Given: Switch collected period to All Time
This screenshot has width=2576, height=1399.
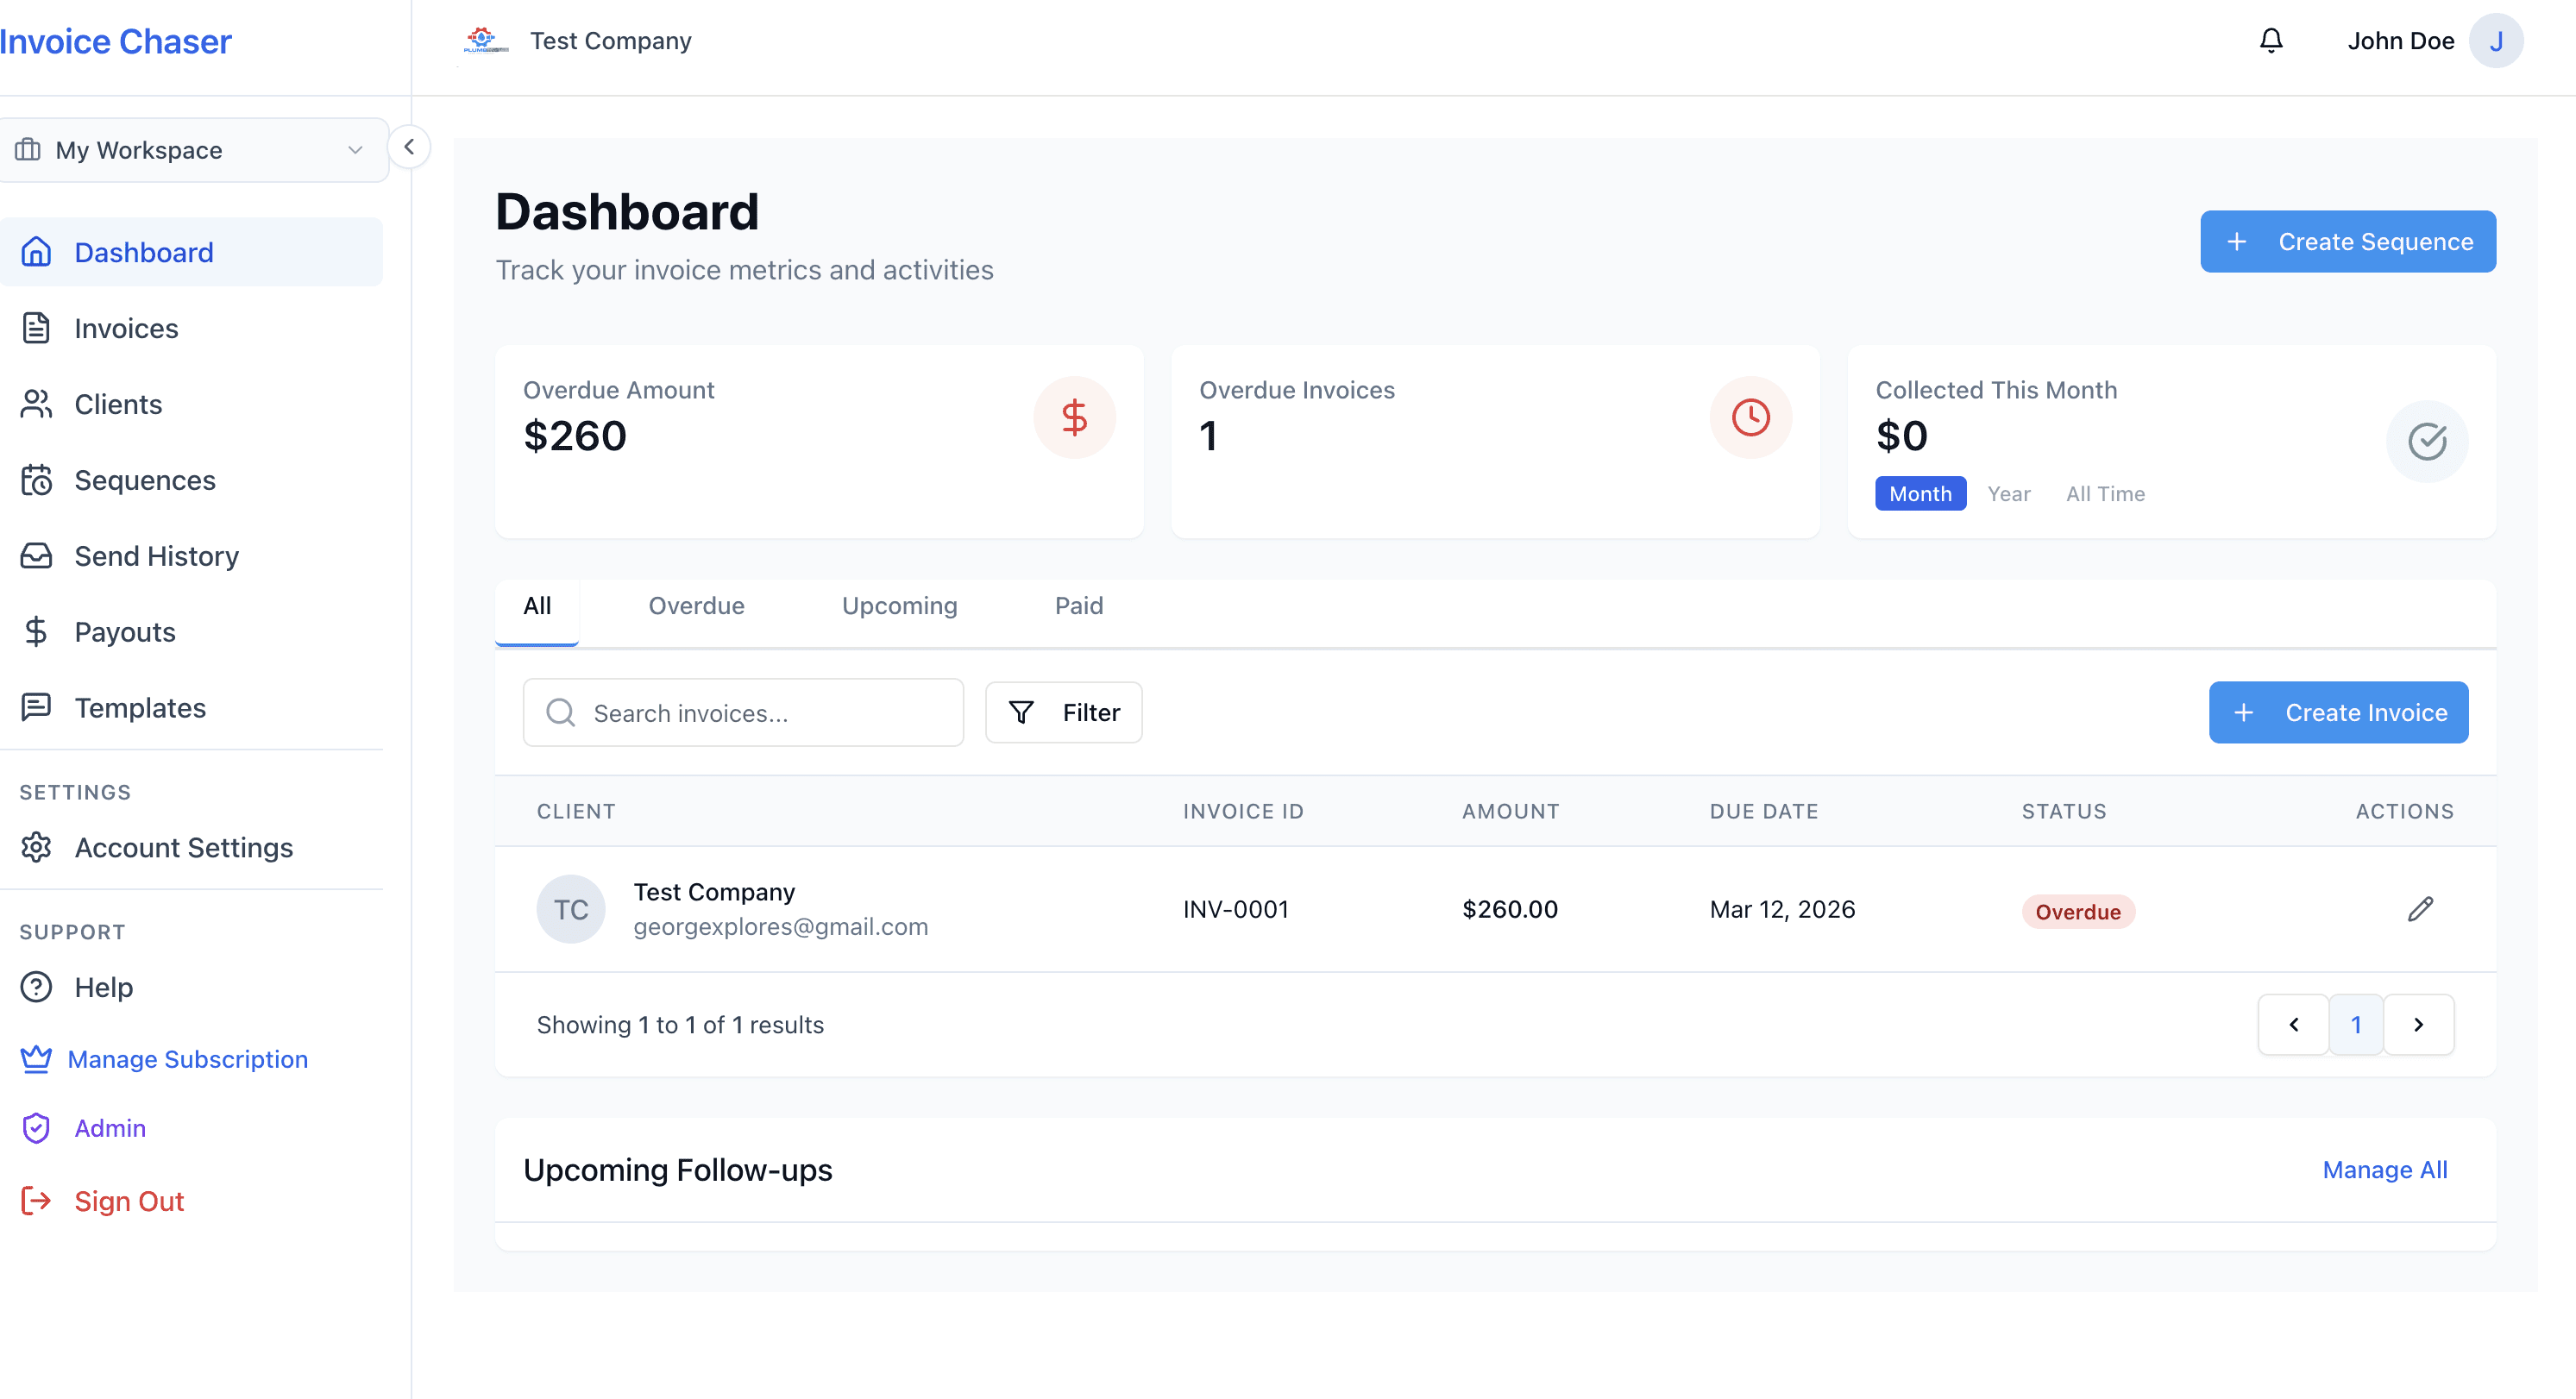Looking at the screenshot, I should [2105, 494].
